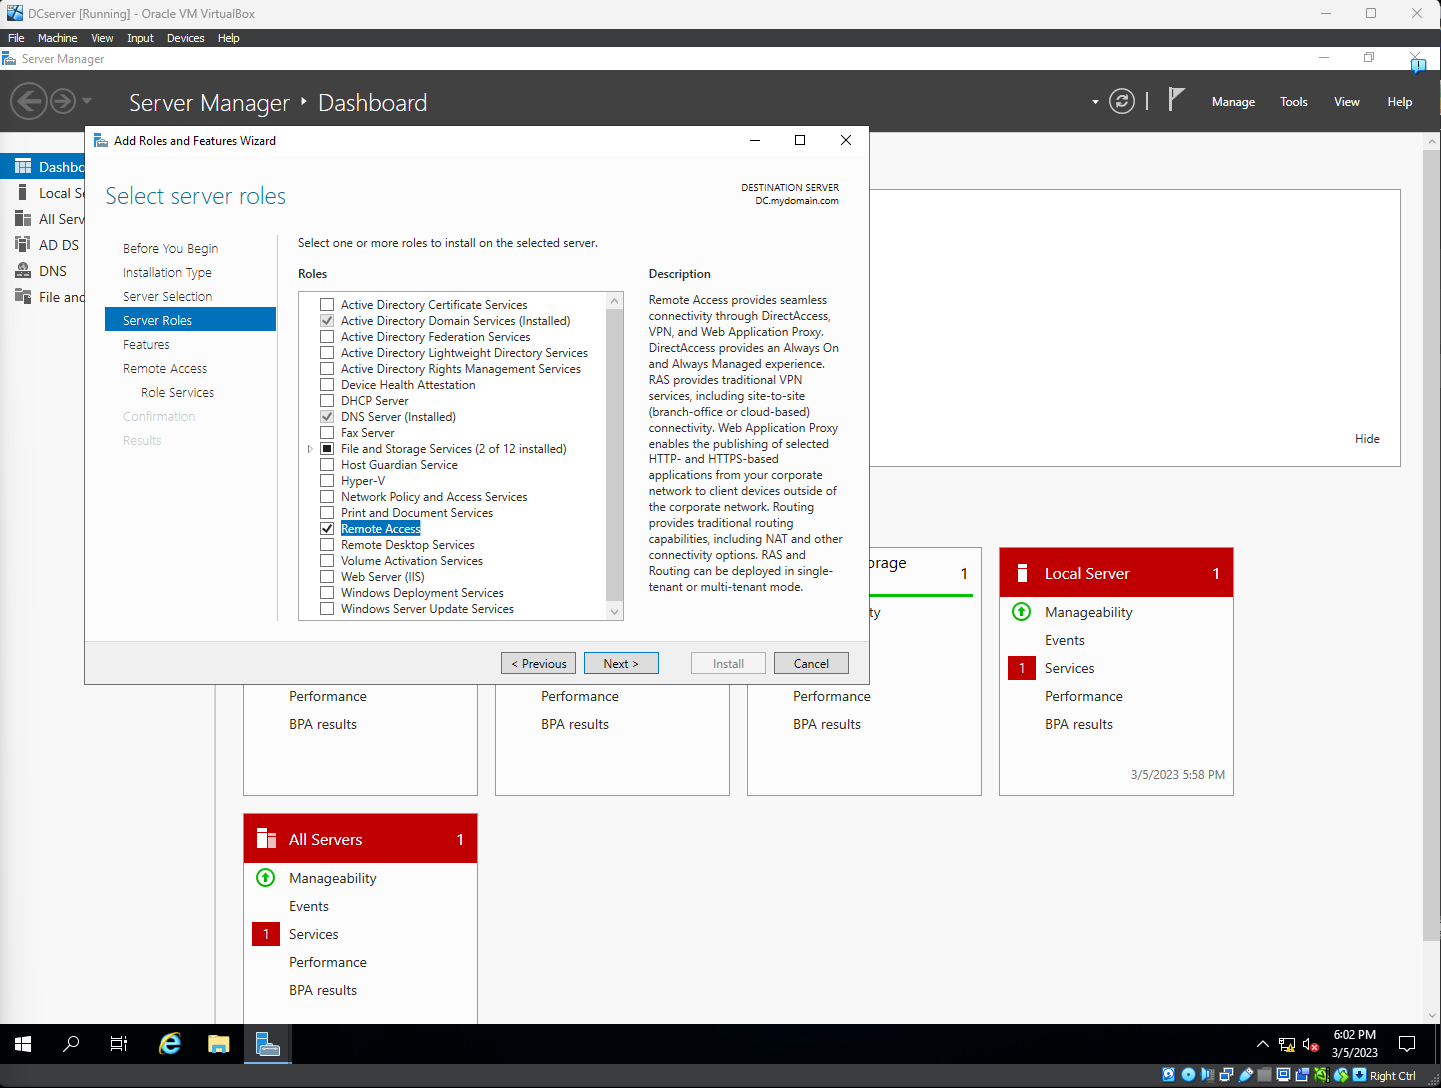
Task: Cancel the Add Roles wizard
Action: coord(811,663)
